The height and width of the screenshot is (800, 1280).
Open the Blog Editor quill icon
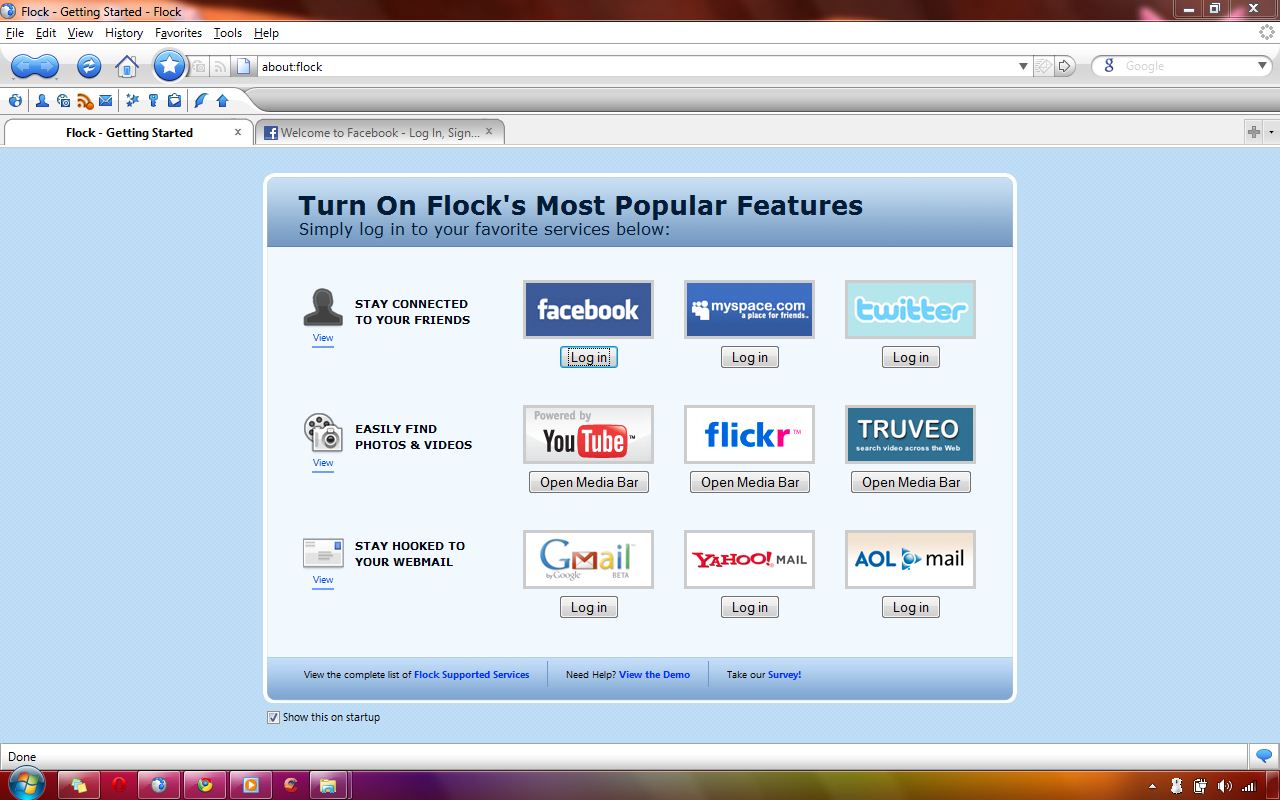(201, 101)
